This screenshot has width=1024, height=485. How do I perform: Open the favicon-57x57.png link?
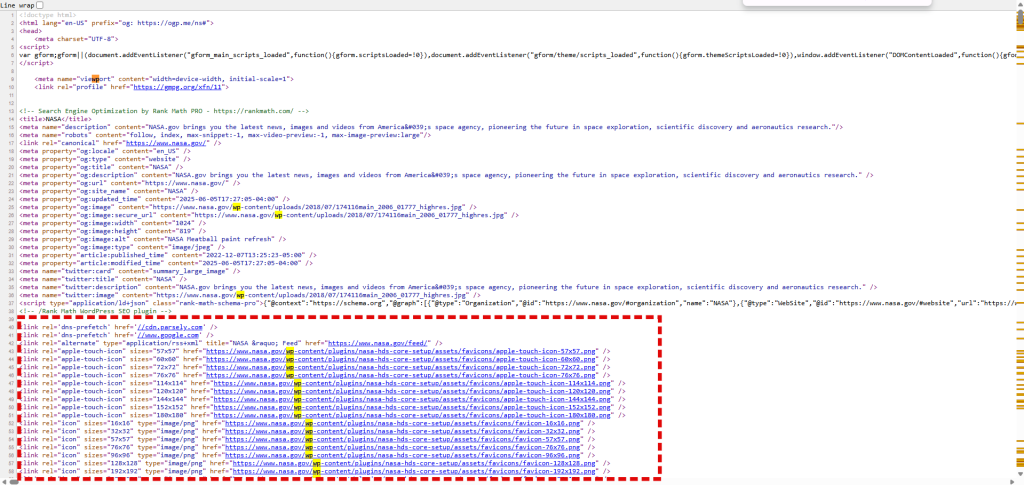[404, 439]
